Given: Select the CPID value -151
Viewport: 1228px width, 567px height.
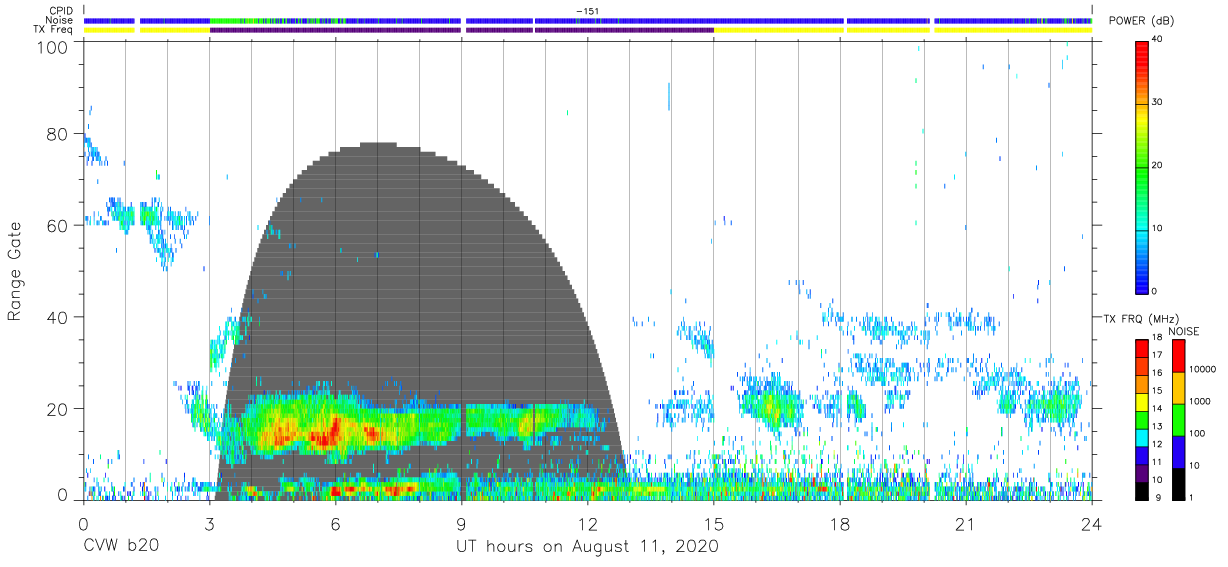Looking at the screenshot, I should [586, 11].
